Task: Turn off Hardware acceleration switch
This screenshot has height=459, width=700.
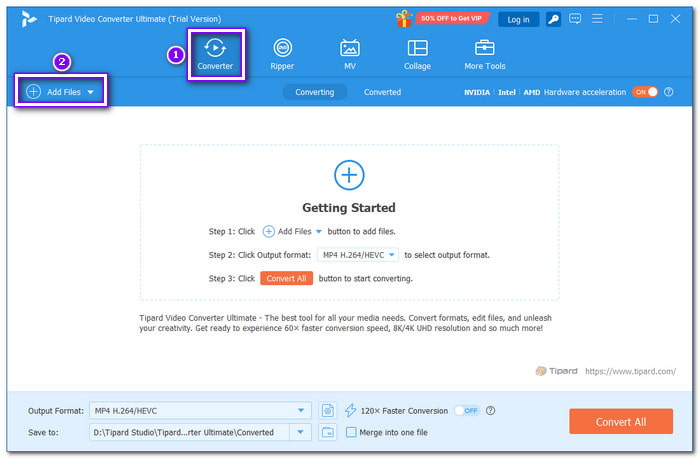Action: pyautogui.click(x=645, y=92)
